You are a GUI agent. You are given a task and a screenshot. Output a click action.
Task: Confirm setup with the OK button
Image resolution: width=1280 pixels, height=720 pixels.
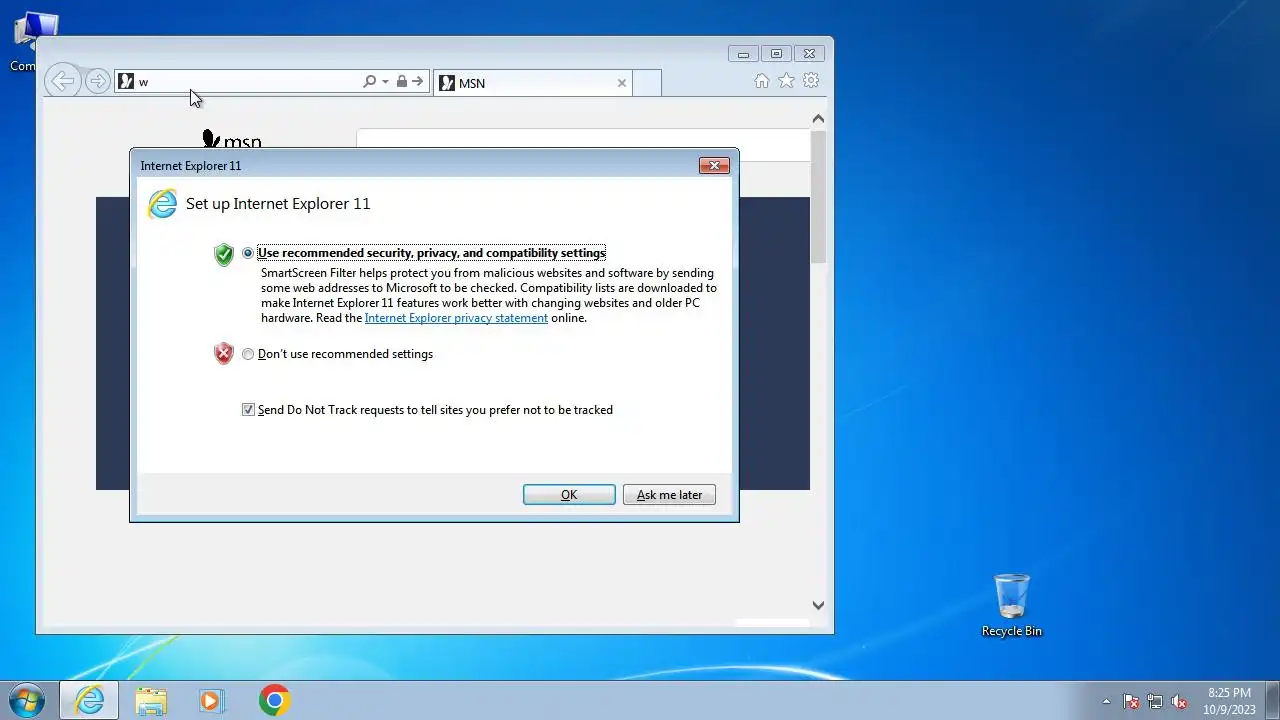point(569,495)
